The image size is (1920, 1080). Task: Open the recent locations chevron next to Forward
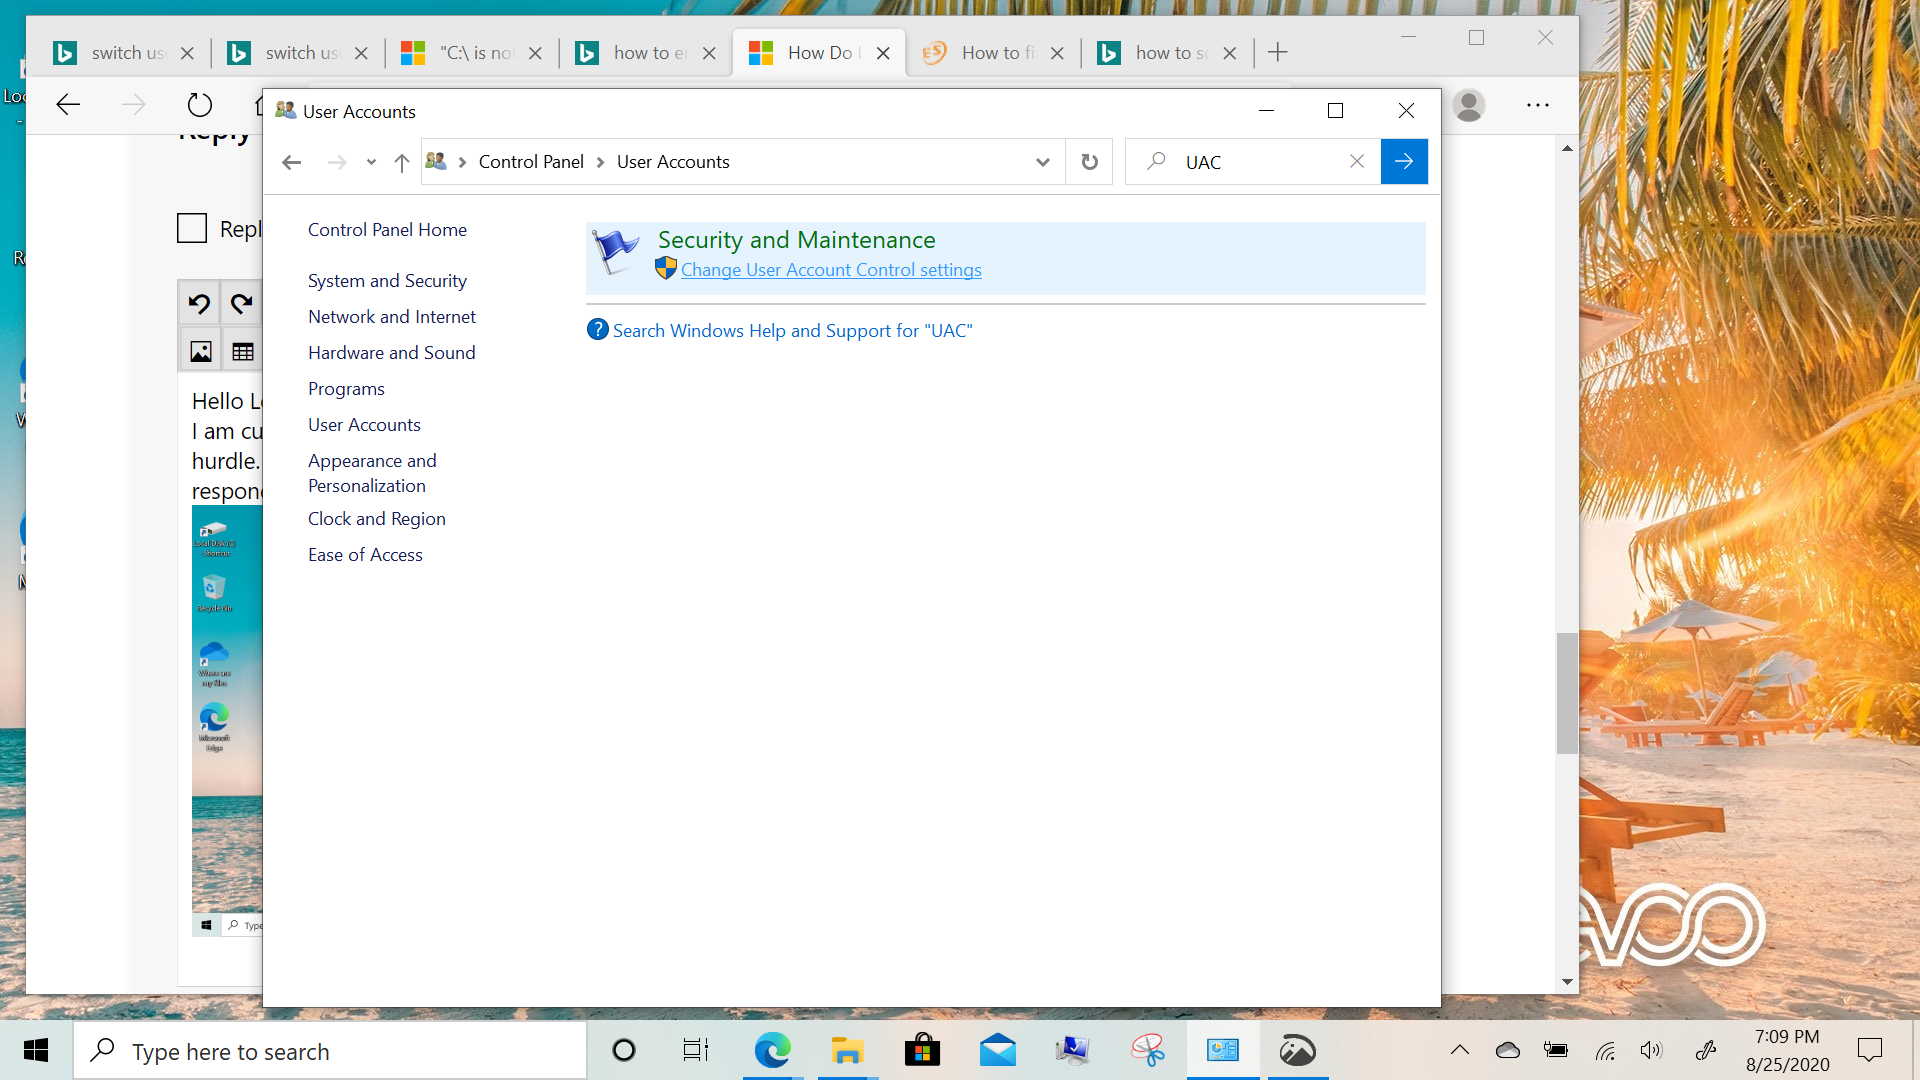(371, 162)
